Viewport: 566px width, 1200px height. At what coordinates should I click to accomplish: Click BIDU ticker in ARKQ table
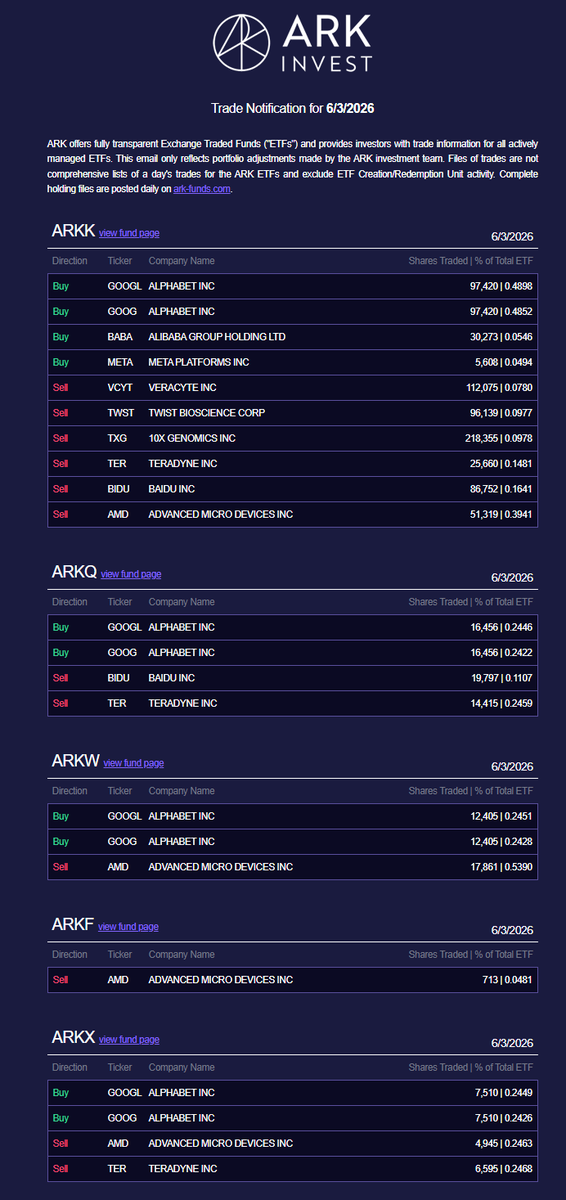pyautogui.click(x=119, y=678)
